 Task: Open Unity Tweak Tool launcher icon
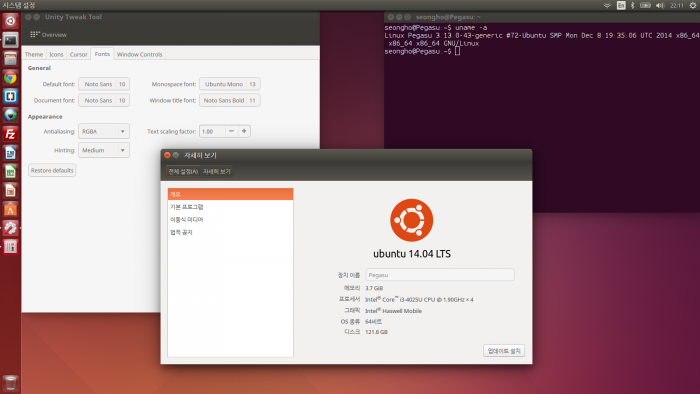pyautogui.click(x=10, y=247)
